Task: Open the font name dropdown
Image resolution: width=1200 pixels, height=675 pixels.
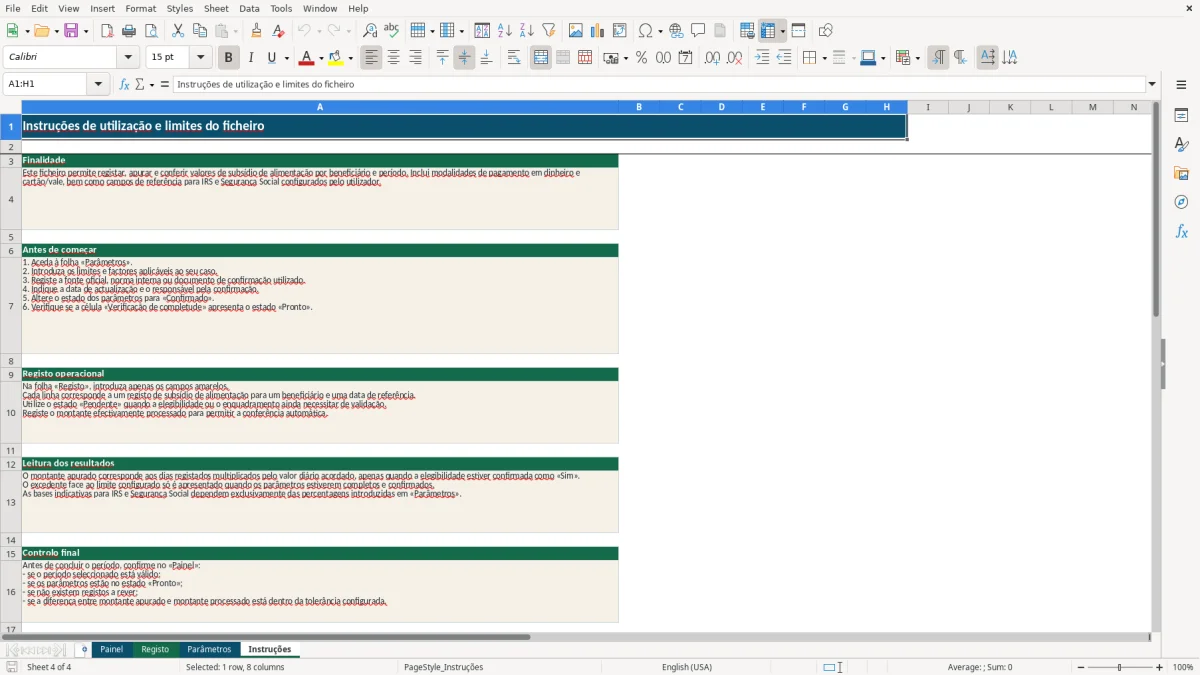Action: [128, 58]
